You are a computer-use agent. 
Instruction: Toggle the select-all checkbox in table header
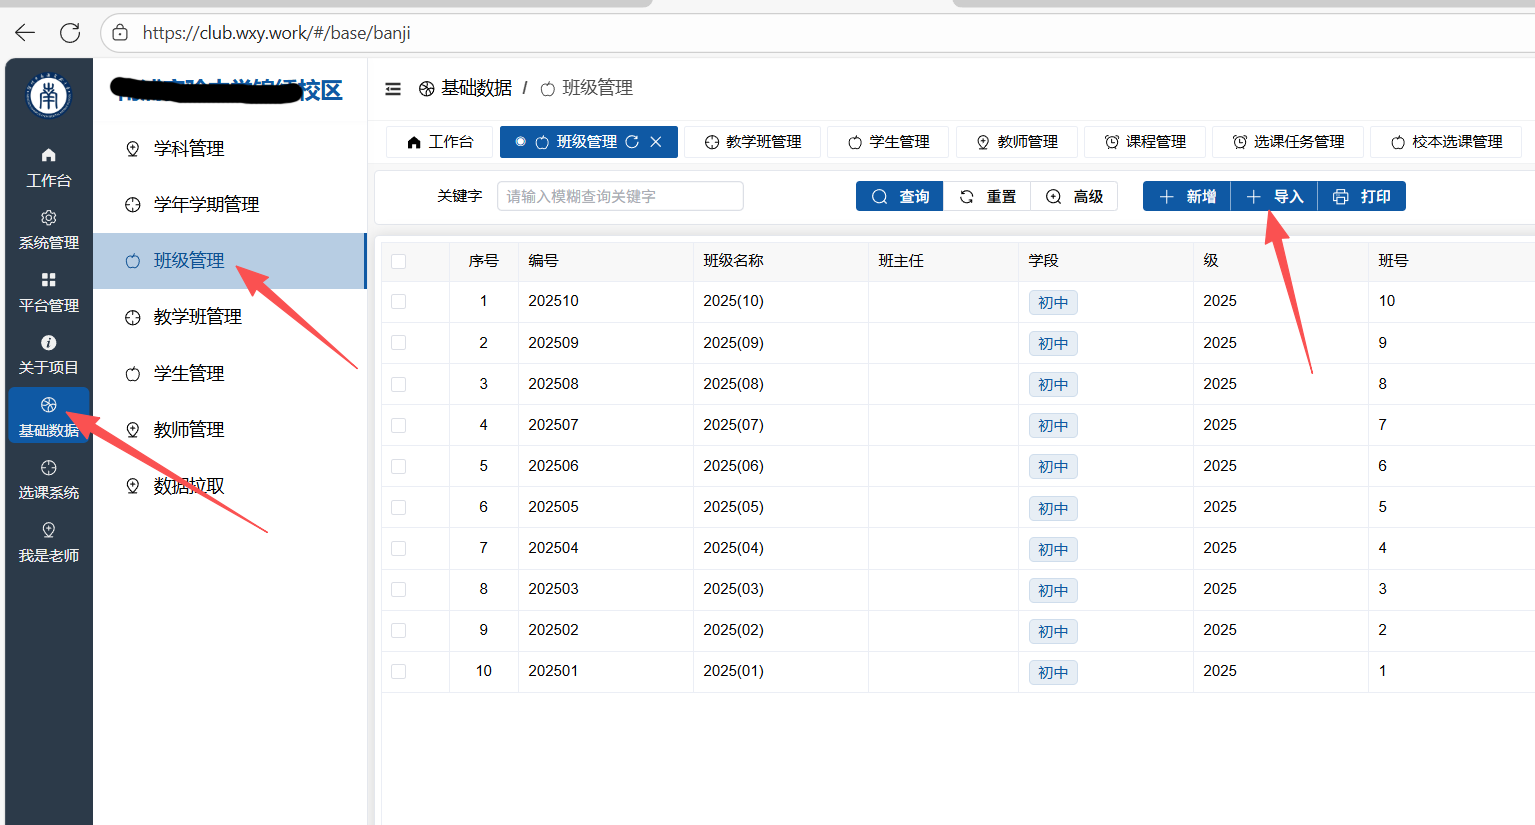[399, 261]
